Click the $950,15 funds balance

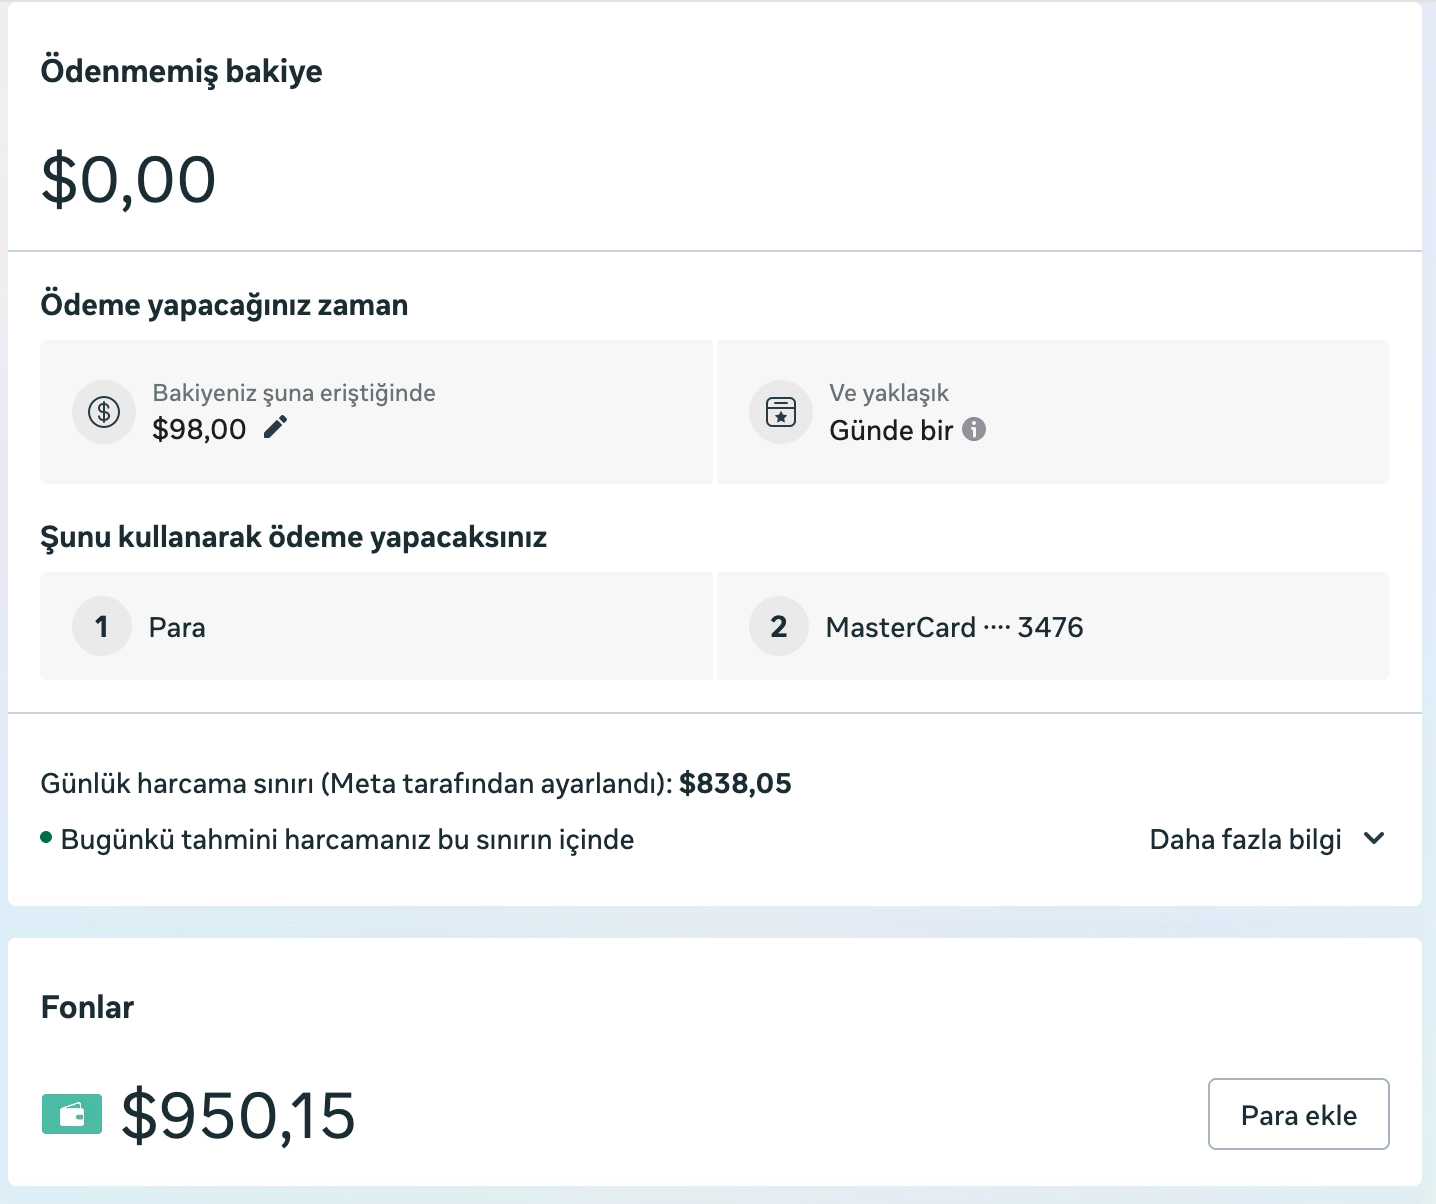coord(238,1115)
